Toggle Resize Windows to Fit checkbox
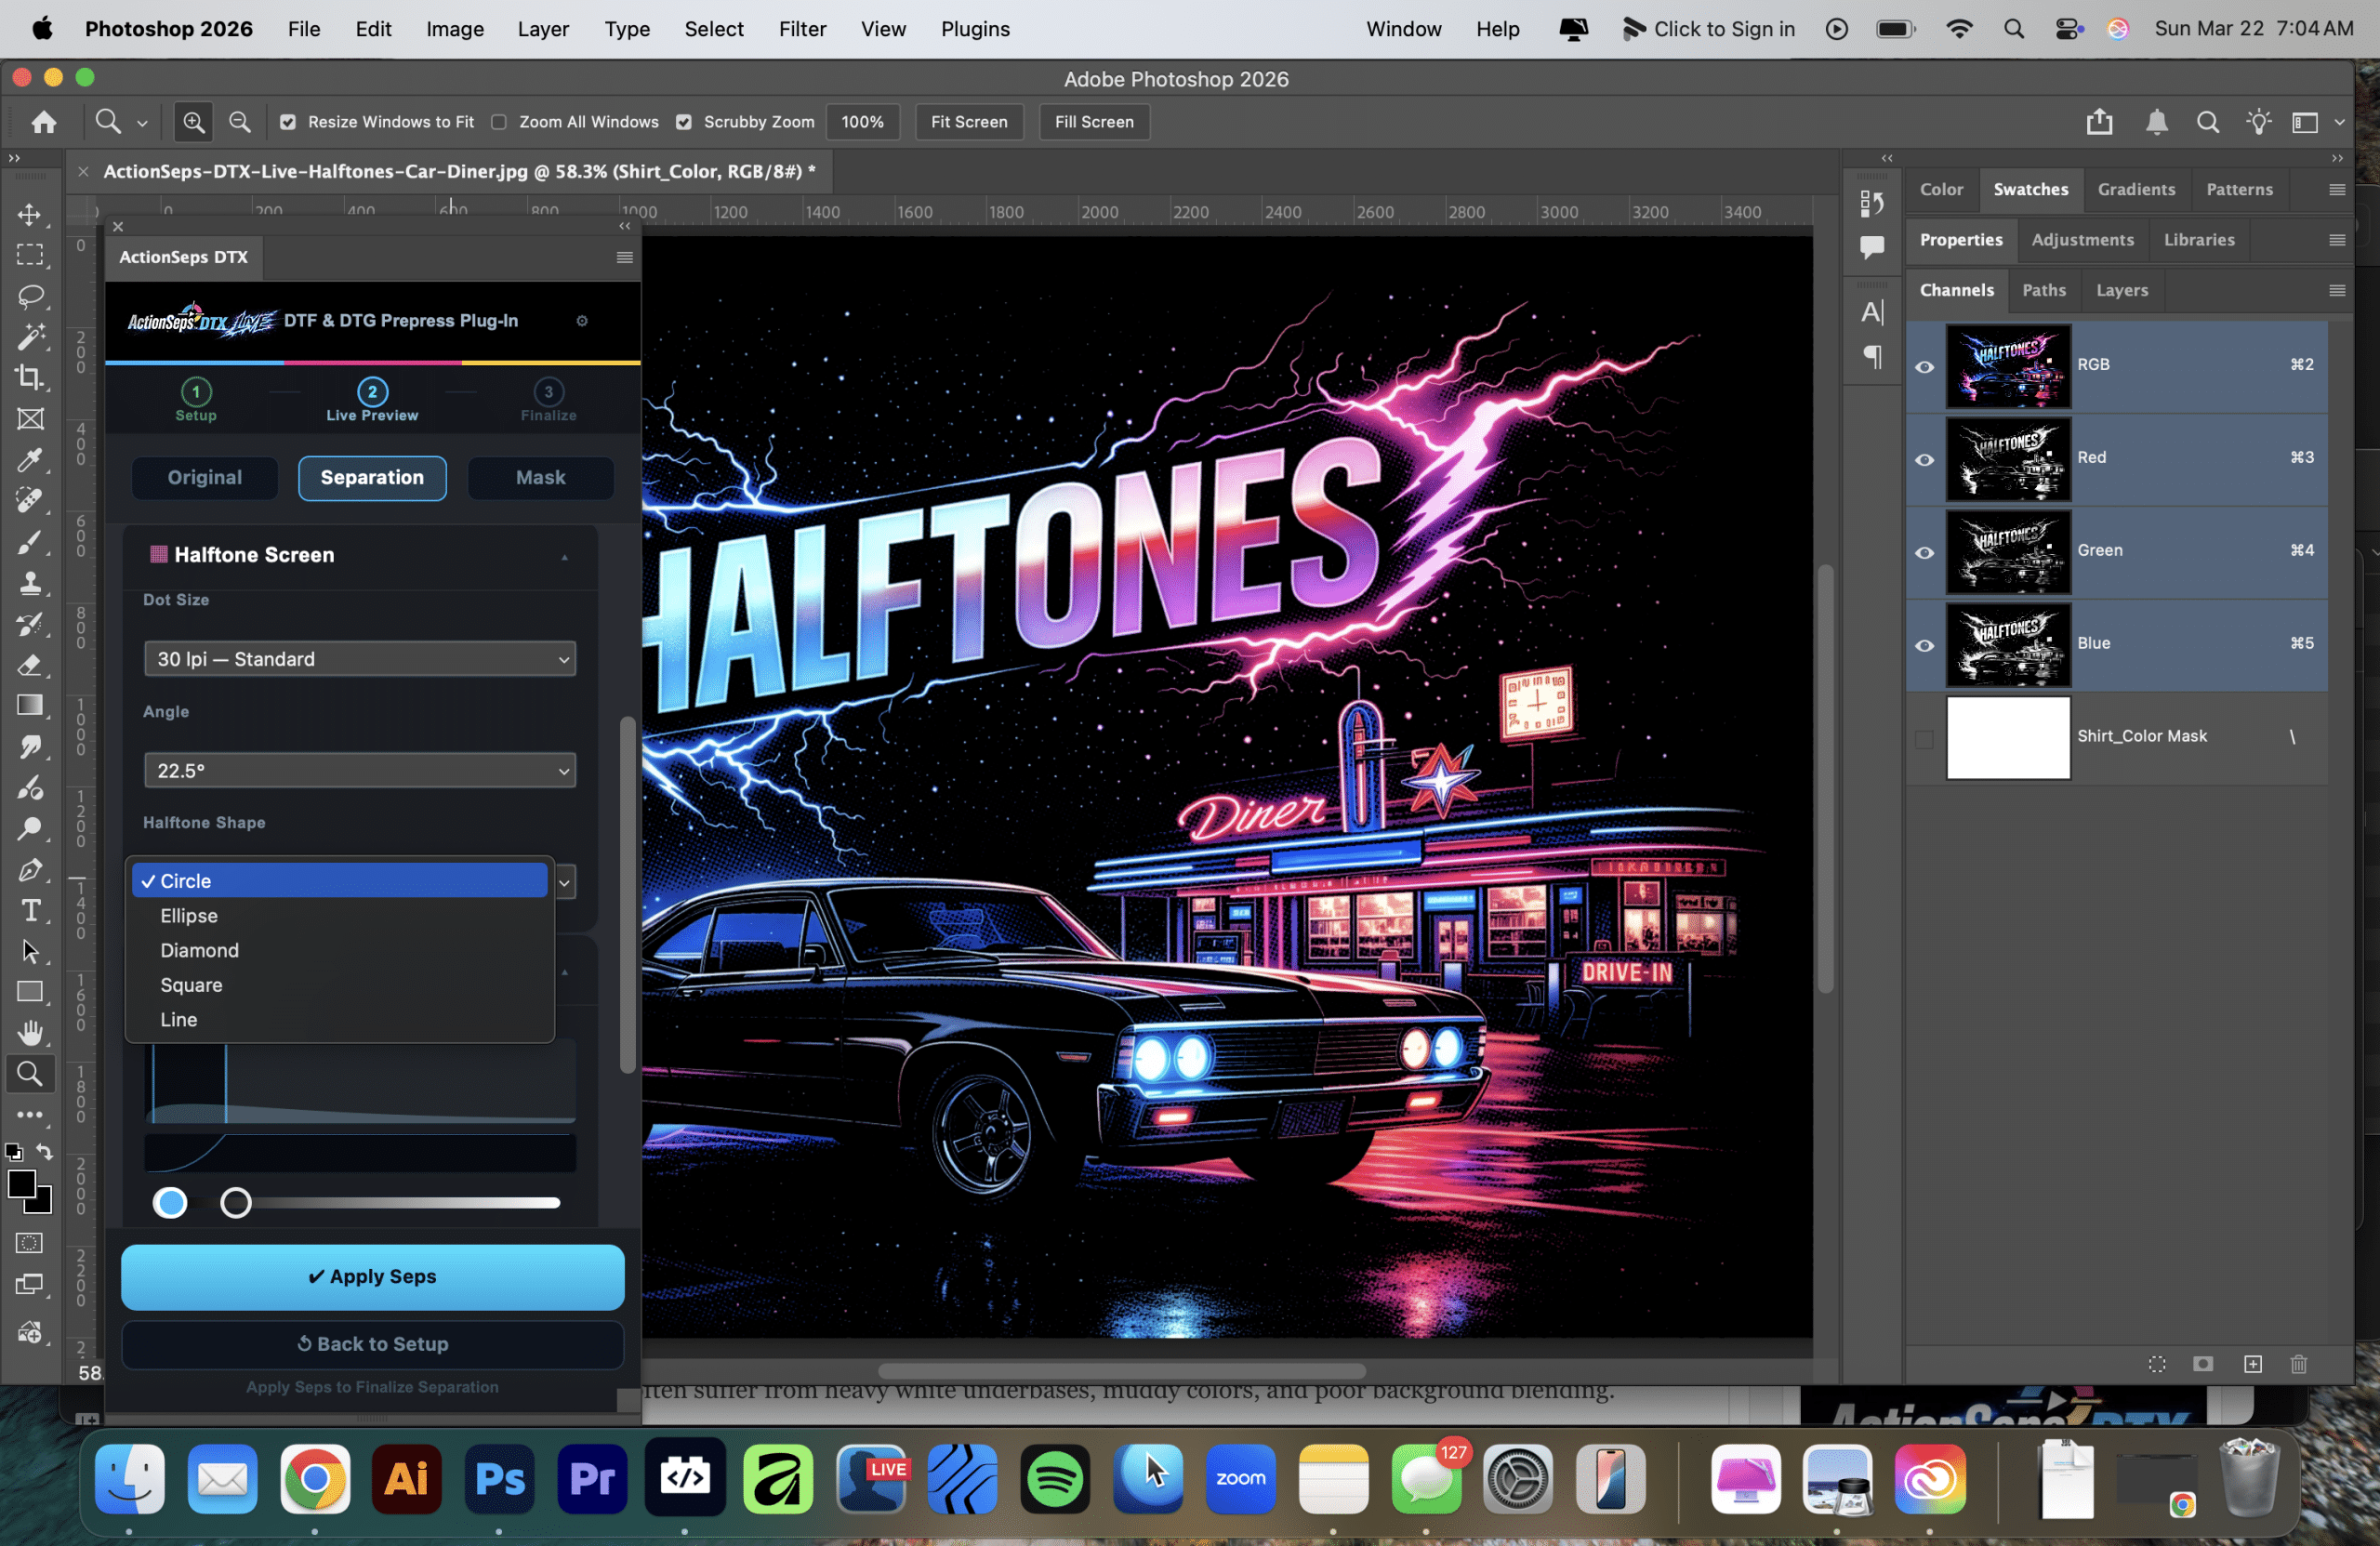Image resolution: width=2380 pixels, height=1546 pixels. [288, 122]
